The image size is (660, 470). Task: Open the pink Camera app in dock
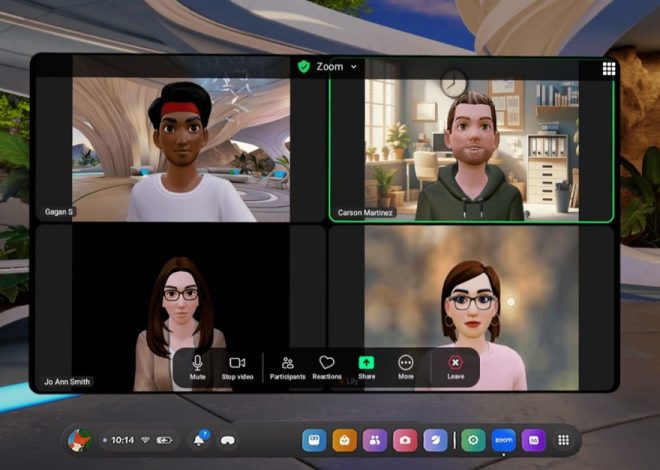[x=405, y=441]
